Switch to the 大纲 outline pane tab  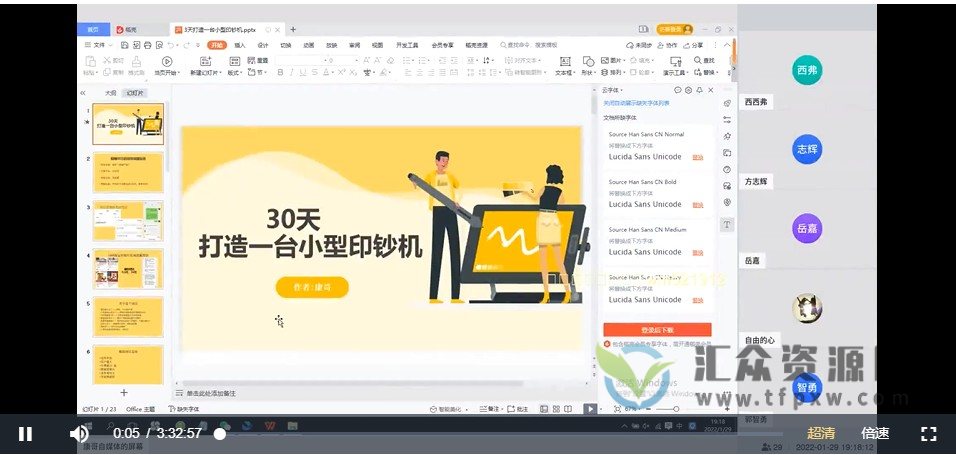(110, 93)
